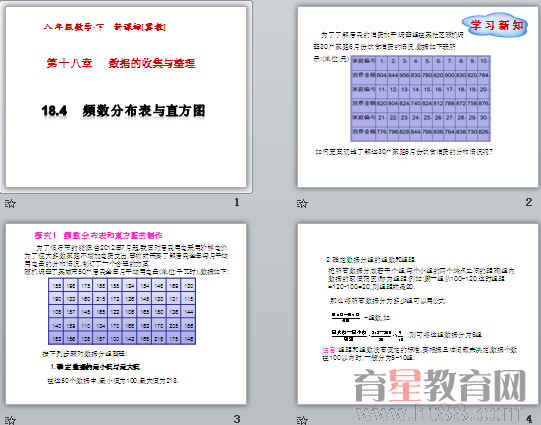Select slide 2 with the purple data table
The height and width of the screenshot is (425, 541).
point(418,97)
